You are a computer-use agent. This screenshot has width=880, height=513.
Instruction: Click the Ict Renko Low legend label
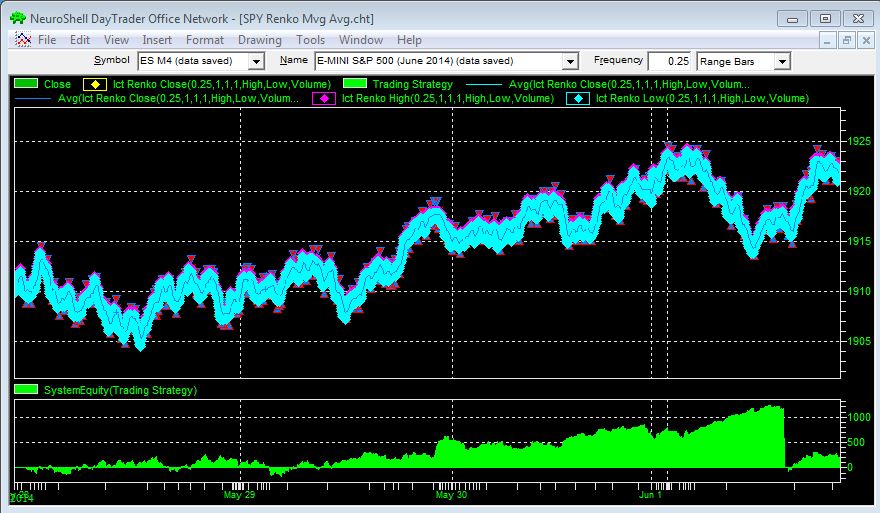pyautogui.click(x=702, y=98)
